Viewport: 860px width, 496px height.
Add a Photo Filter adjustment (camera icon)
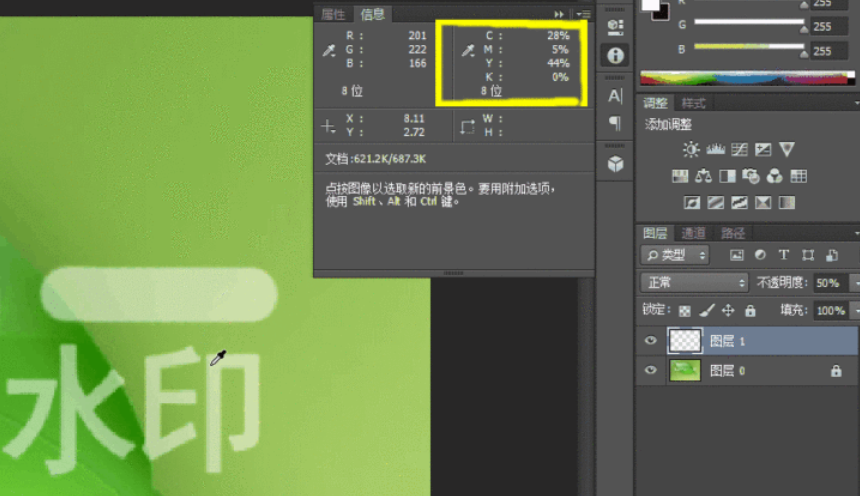[x=751, y=176]
